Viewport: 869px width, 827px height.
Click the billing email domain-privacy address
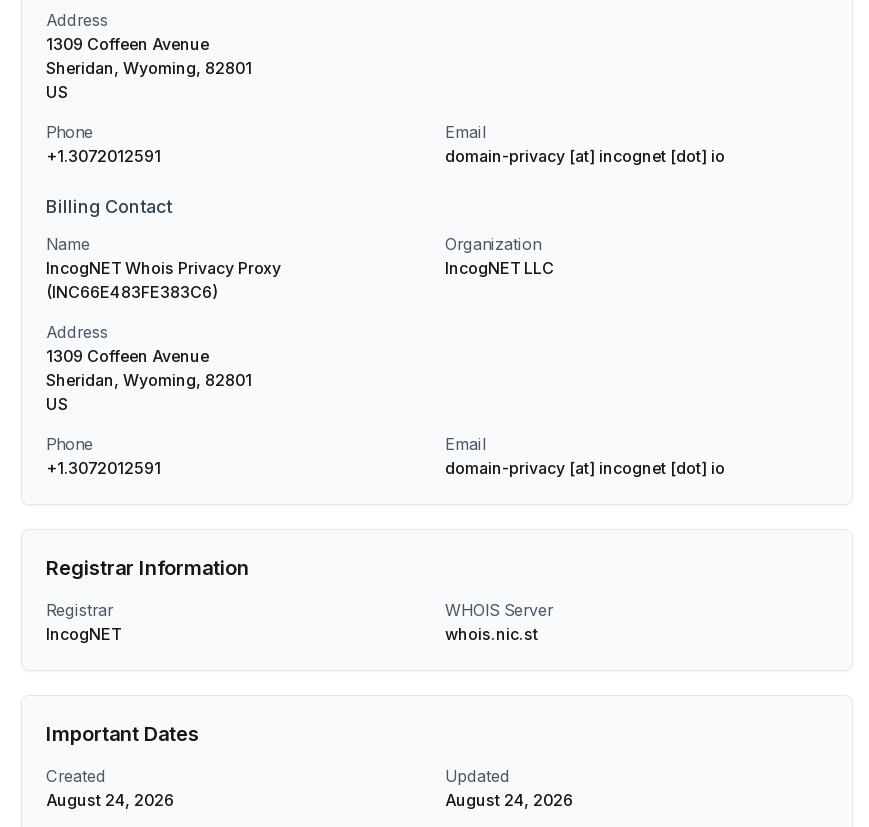[585, 468]
